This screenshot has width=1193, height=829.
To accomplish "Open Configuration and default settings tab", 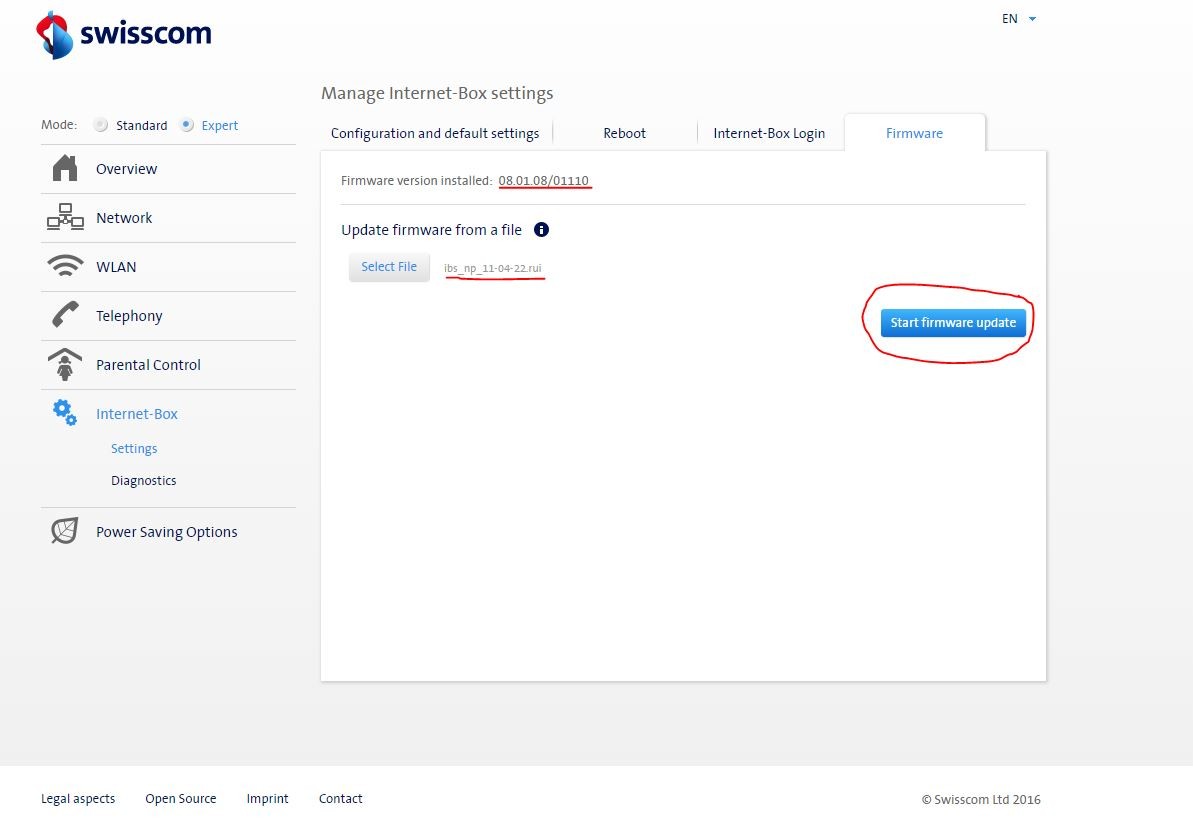I will click(x=435, y=133).
